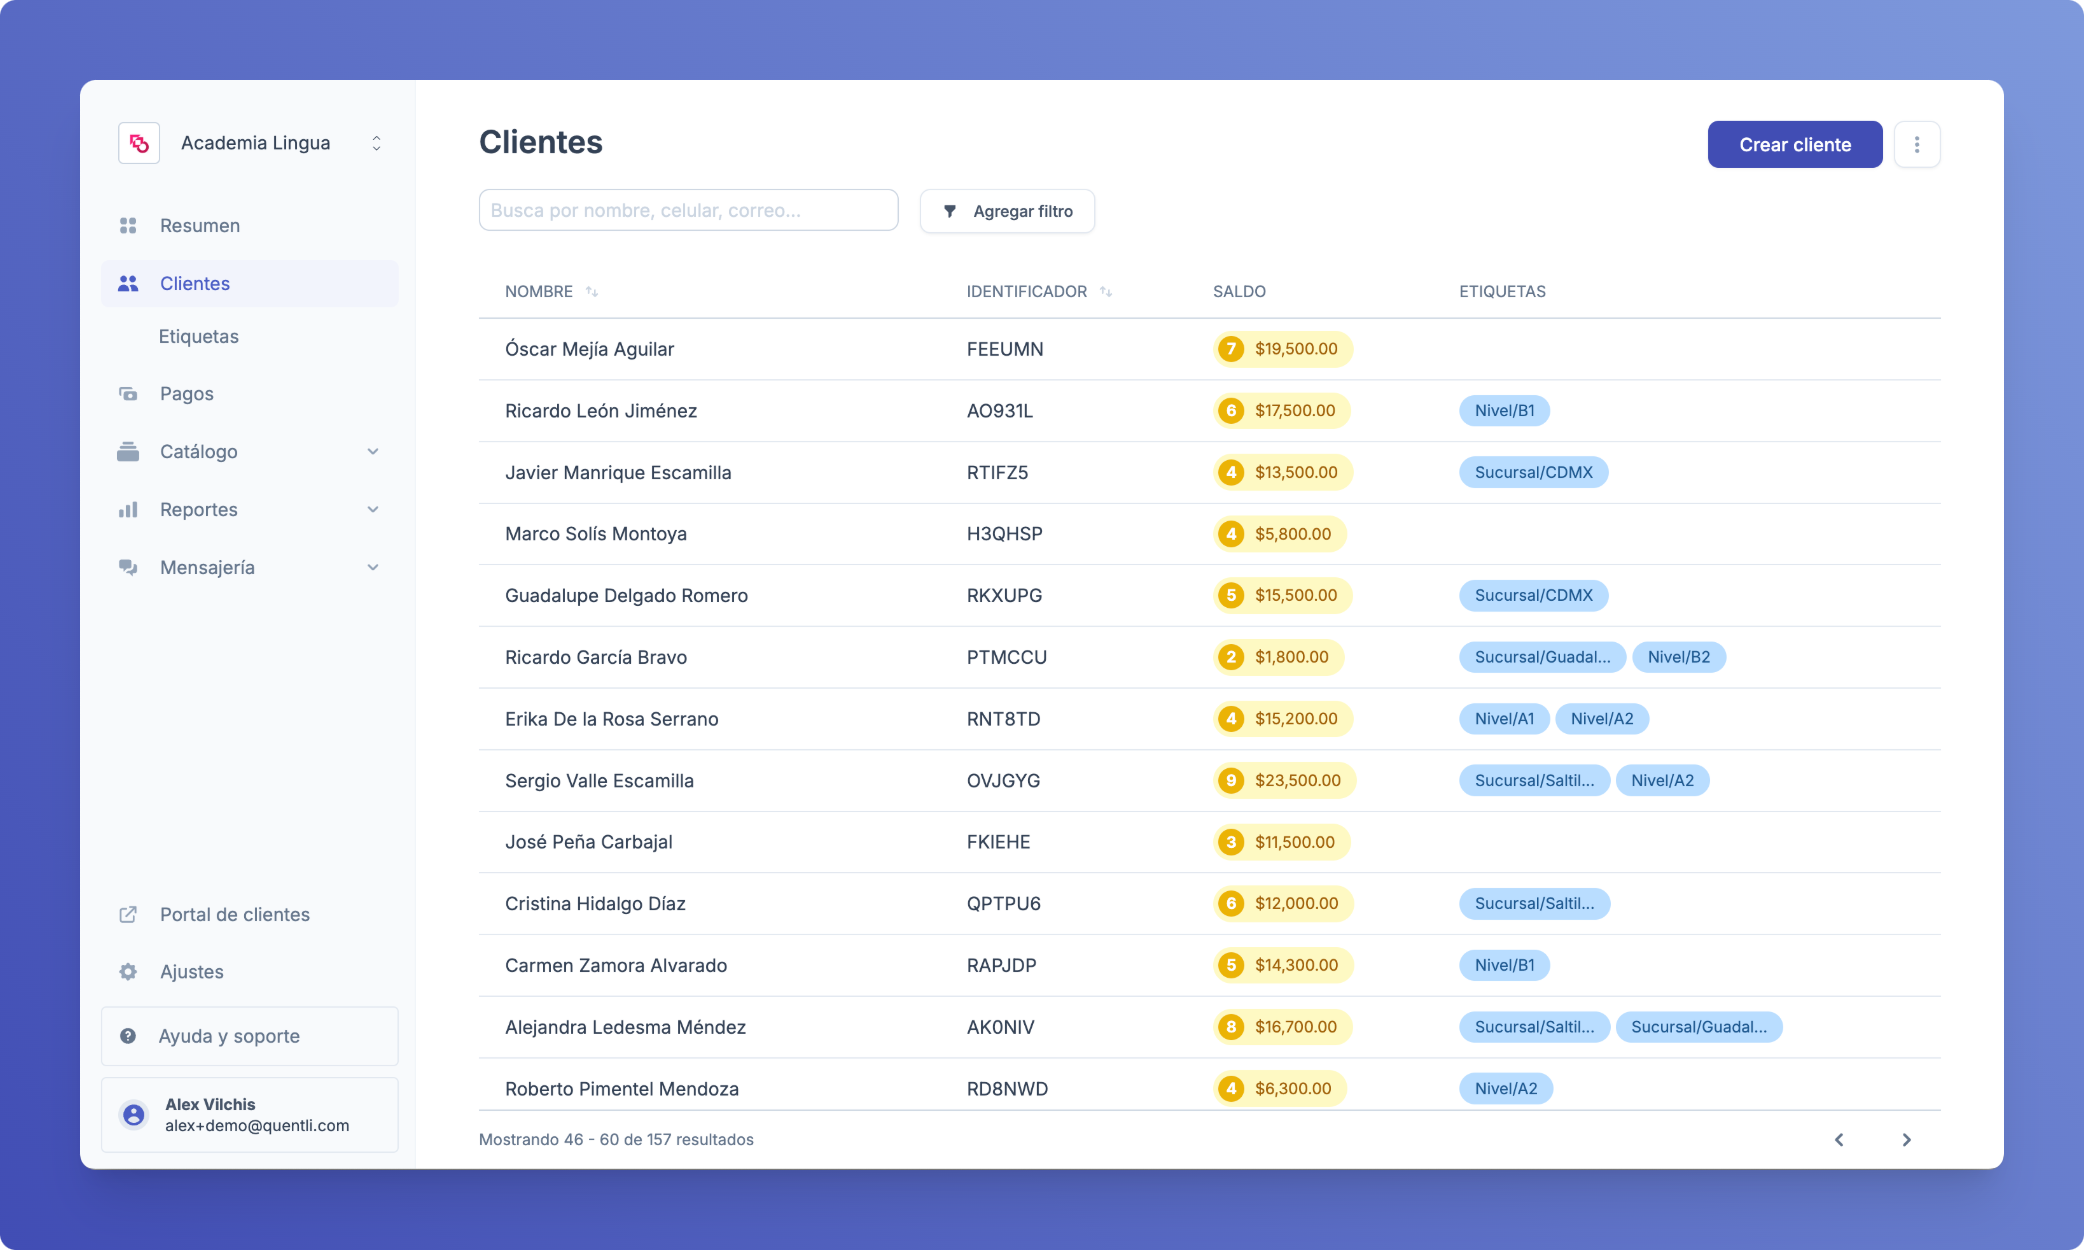Go to next results page arrow

pos(1906,1140)
